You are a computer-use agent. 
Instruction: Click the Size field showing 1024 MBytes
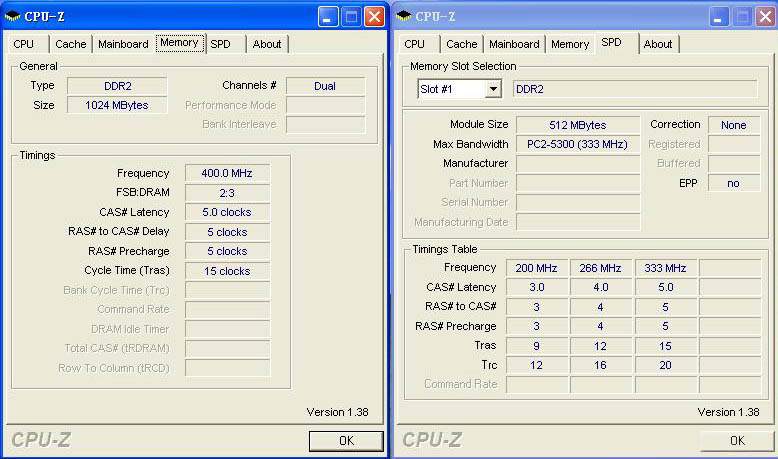tap(117, 105)
